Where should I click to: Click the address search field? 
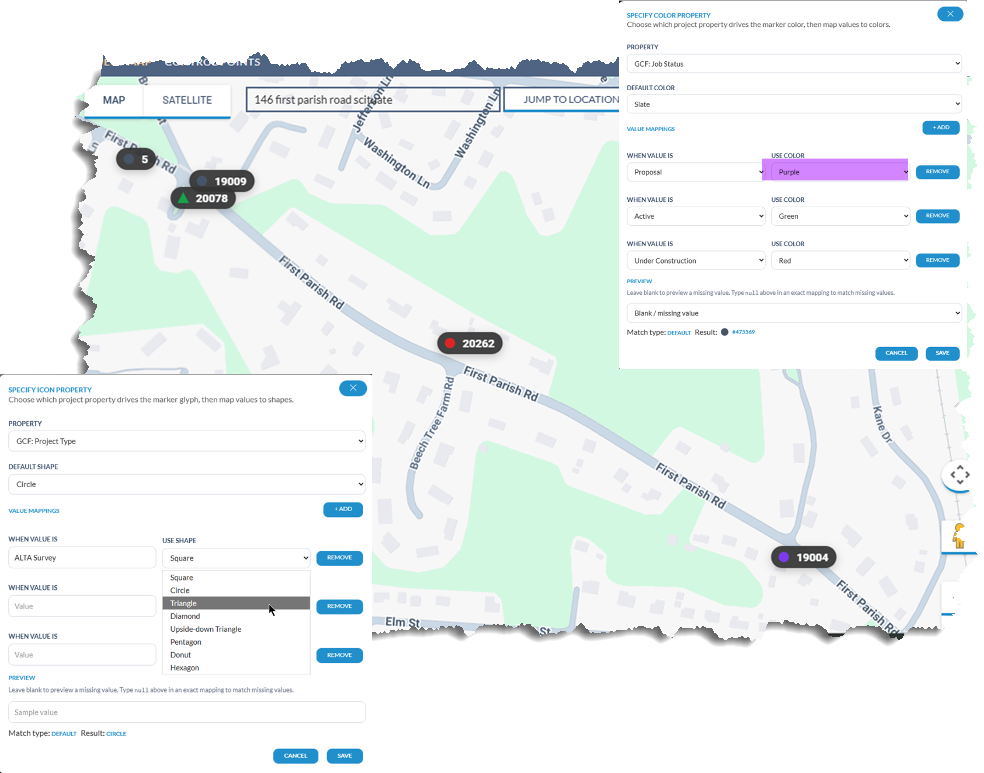coord(373,100)
